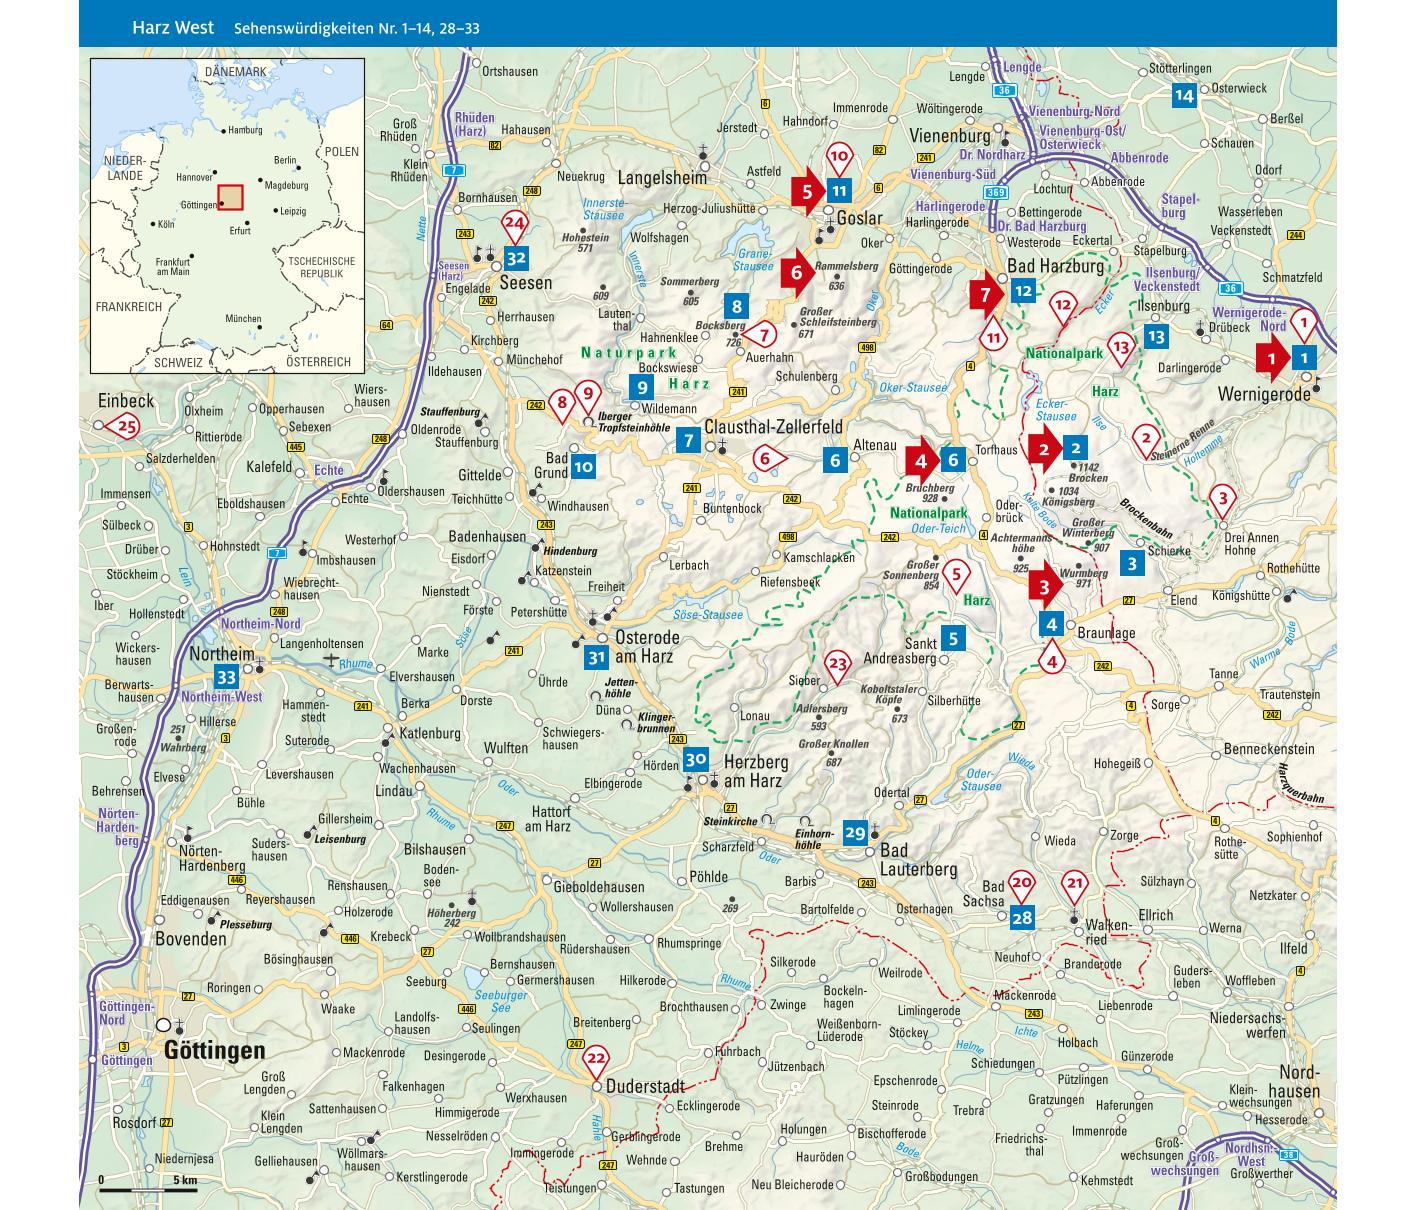Select blue marker 28 at Bad Sachsa
The width and height of the screenshot is (1417, 1210).
coord(1021,917)
